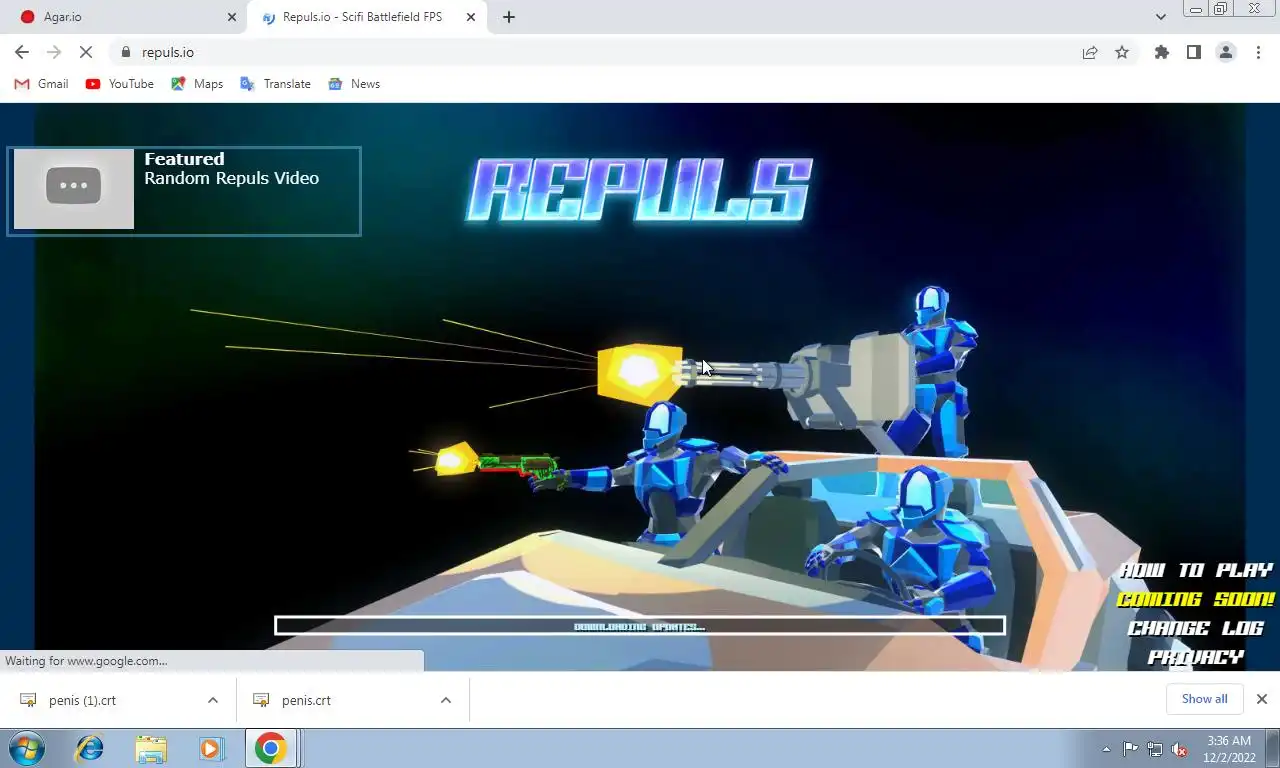The height and width of the screenshot is (768, 1280).
Task: Click the COMING SOON! link
Action: pyautogui.click(x=1196, y=599)
